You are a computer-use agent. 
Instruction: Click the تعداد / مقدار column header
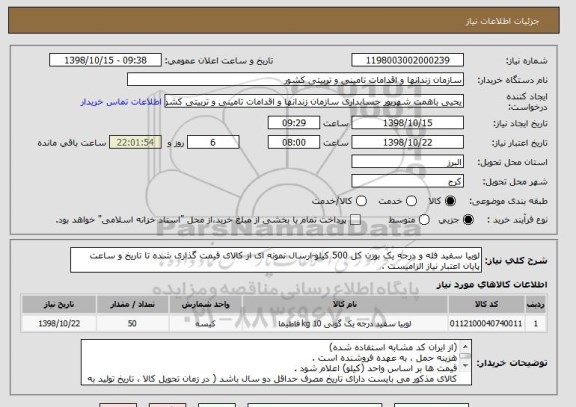pyautogui.click(x=132, y=304)
